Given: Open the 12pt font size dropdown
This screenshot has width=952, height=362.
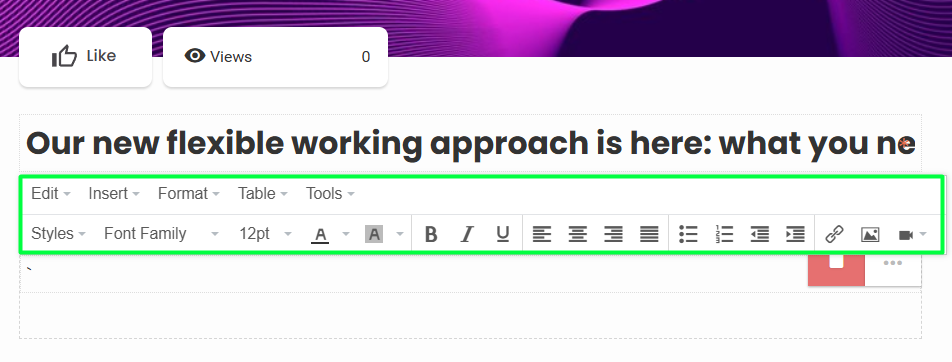Looking at the screenshot, I should pos(265,234).
